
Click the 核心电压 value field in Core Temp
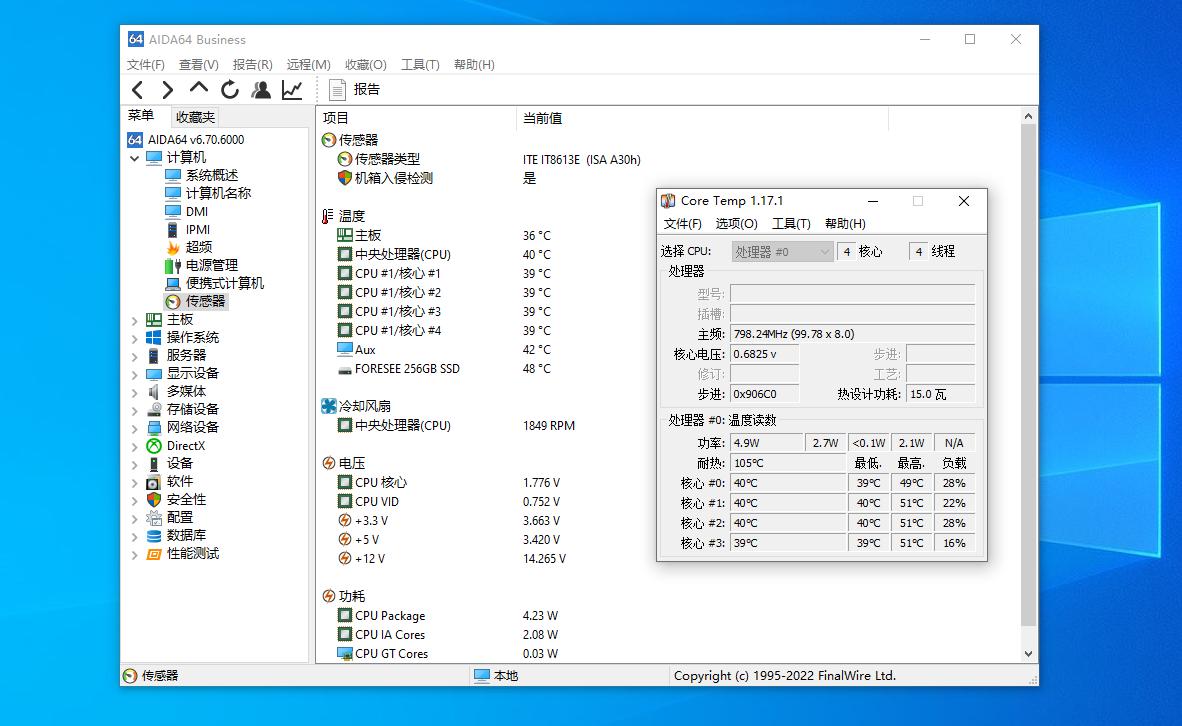coord(766,354)
